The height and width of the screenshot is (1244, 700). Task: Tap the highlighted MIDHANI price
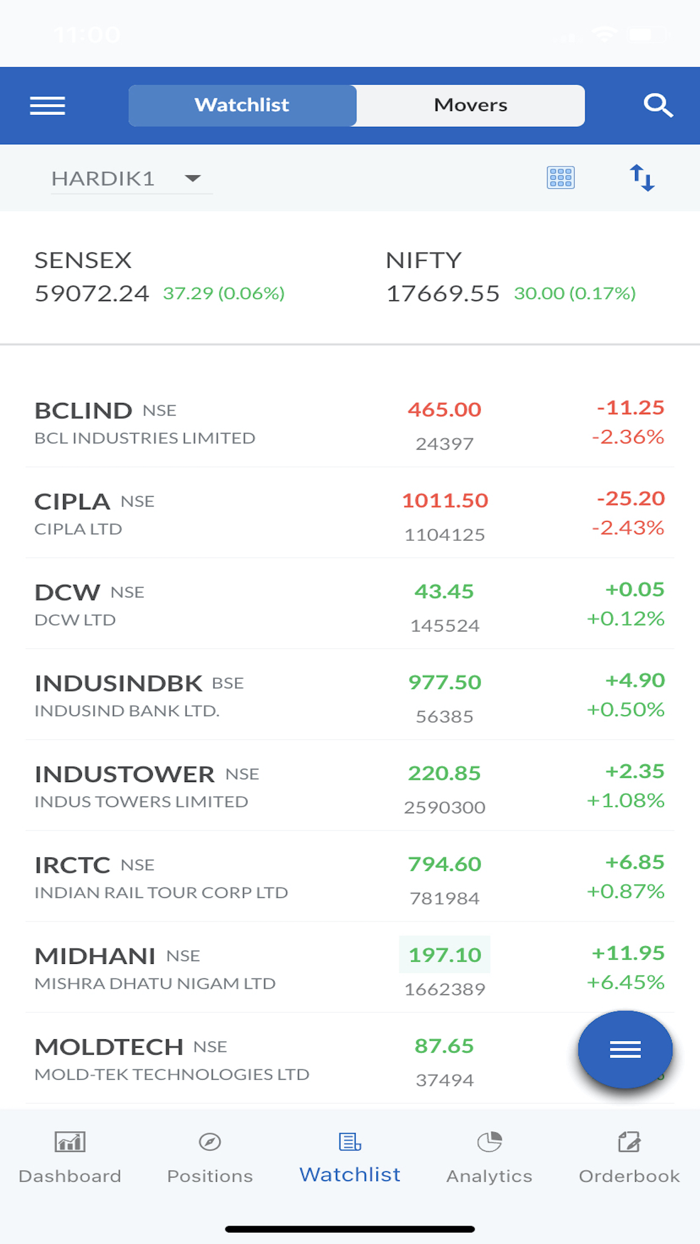[444, 954]
